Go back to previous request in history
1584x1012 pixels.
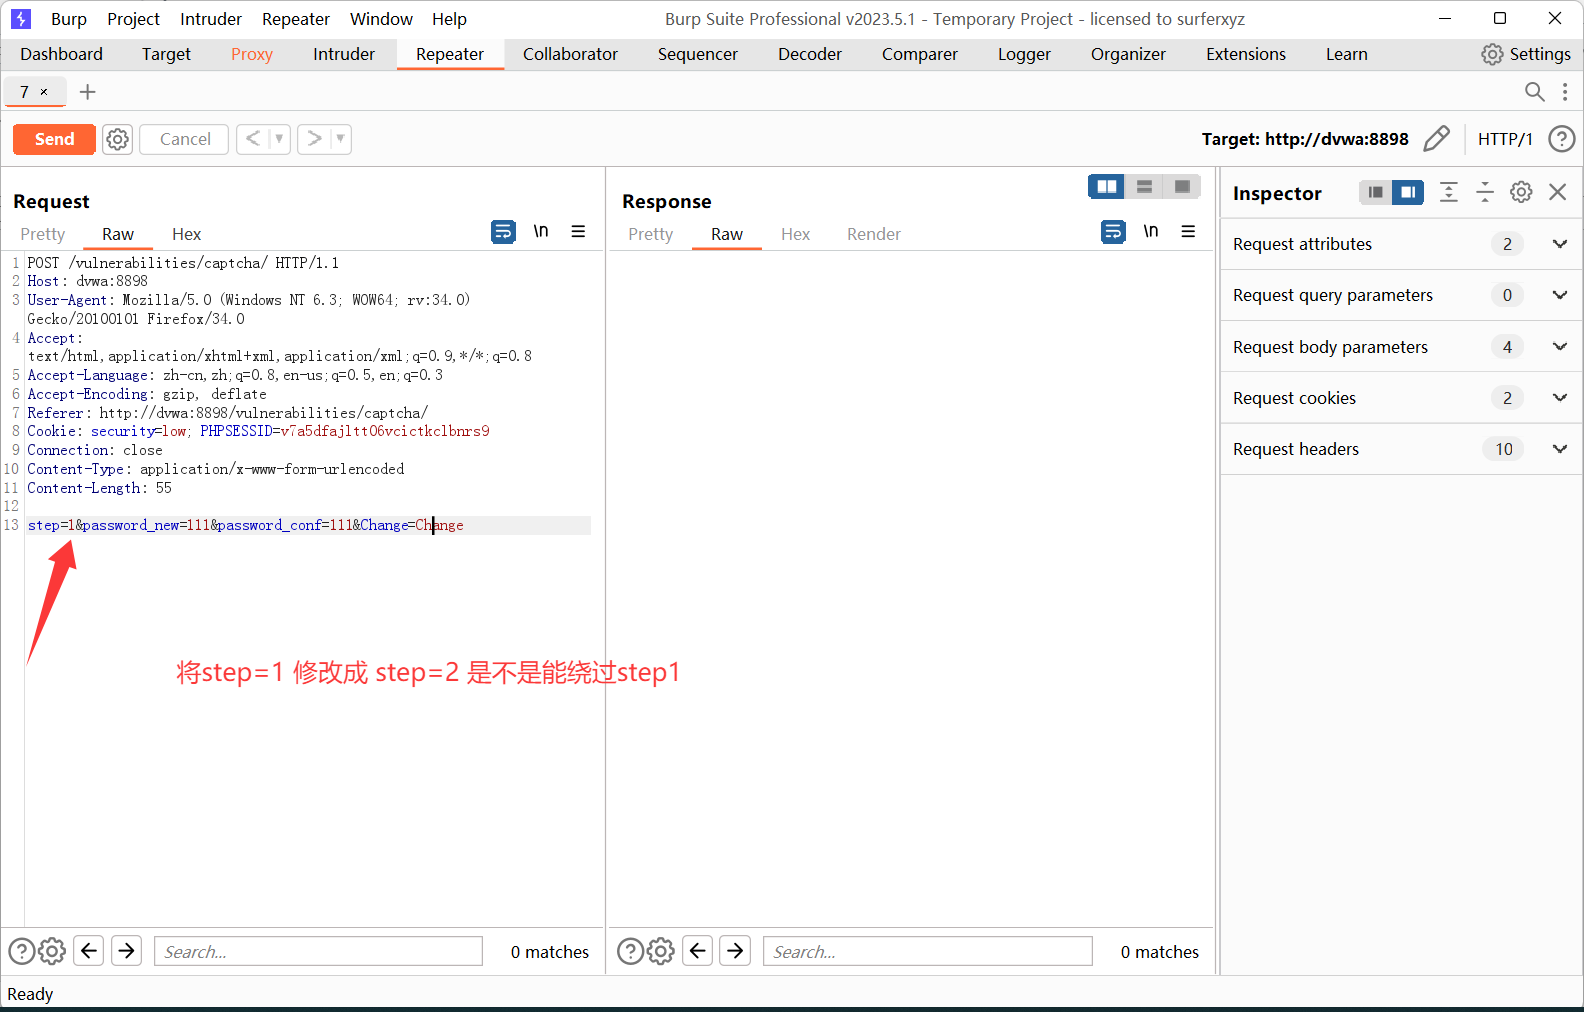pyautogui.click(x=253, y=139)
